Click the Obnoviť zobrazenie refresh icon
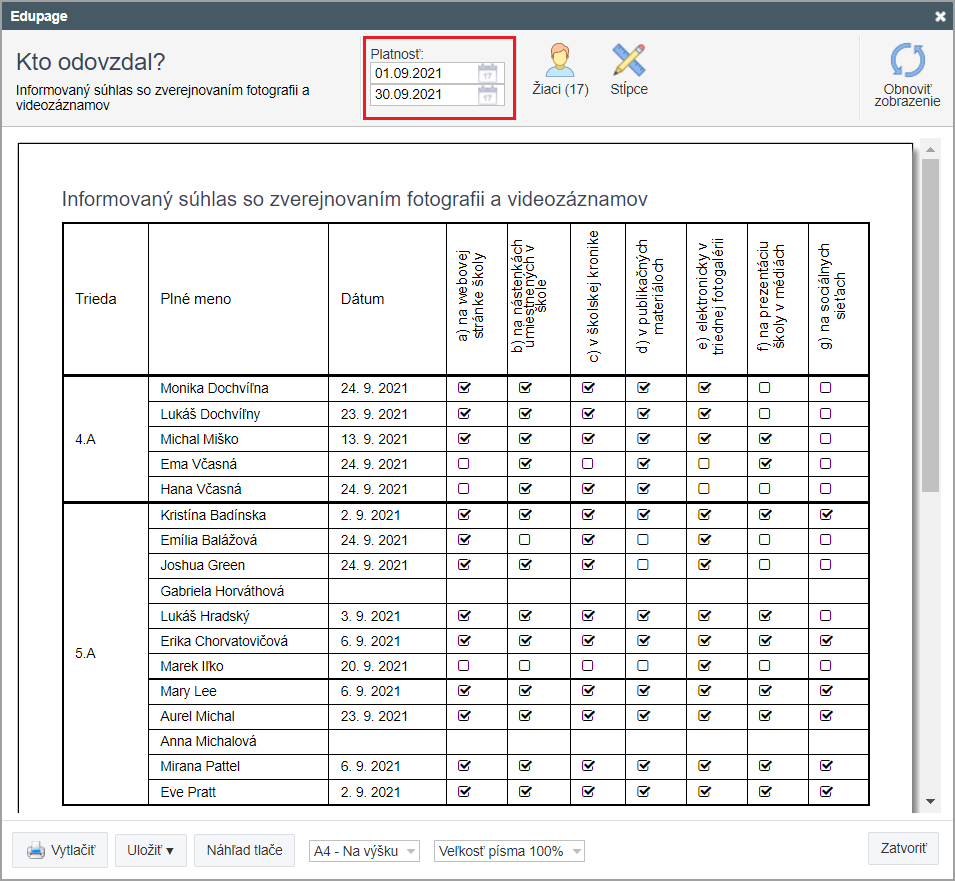Screen dimensions: 955x881 pyautogui.click(x=907, y=60)
